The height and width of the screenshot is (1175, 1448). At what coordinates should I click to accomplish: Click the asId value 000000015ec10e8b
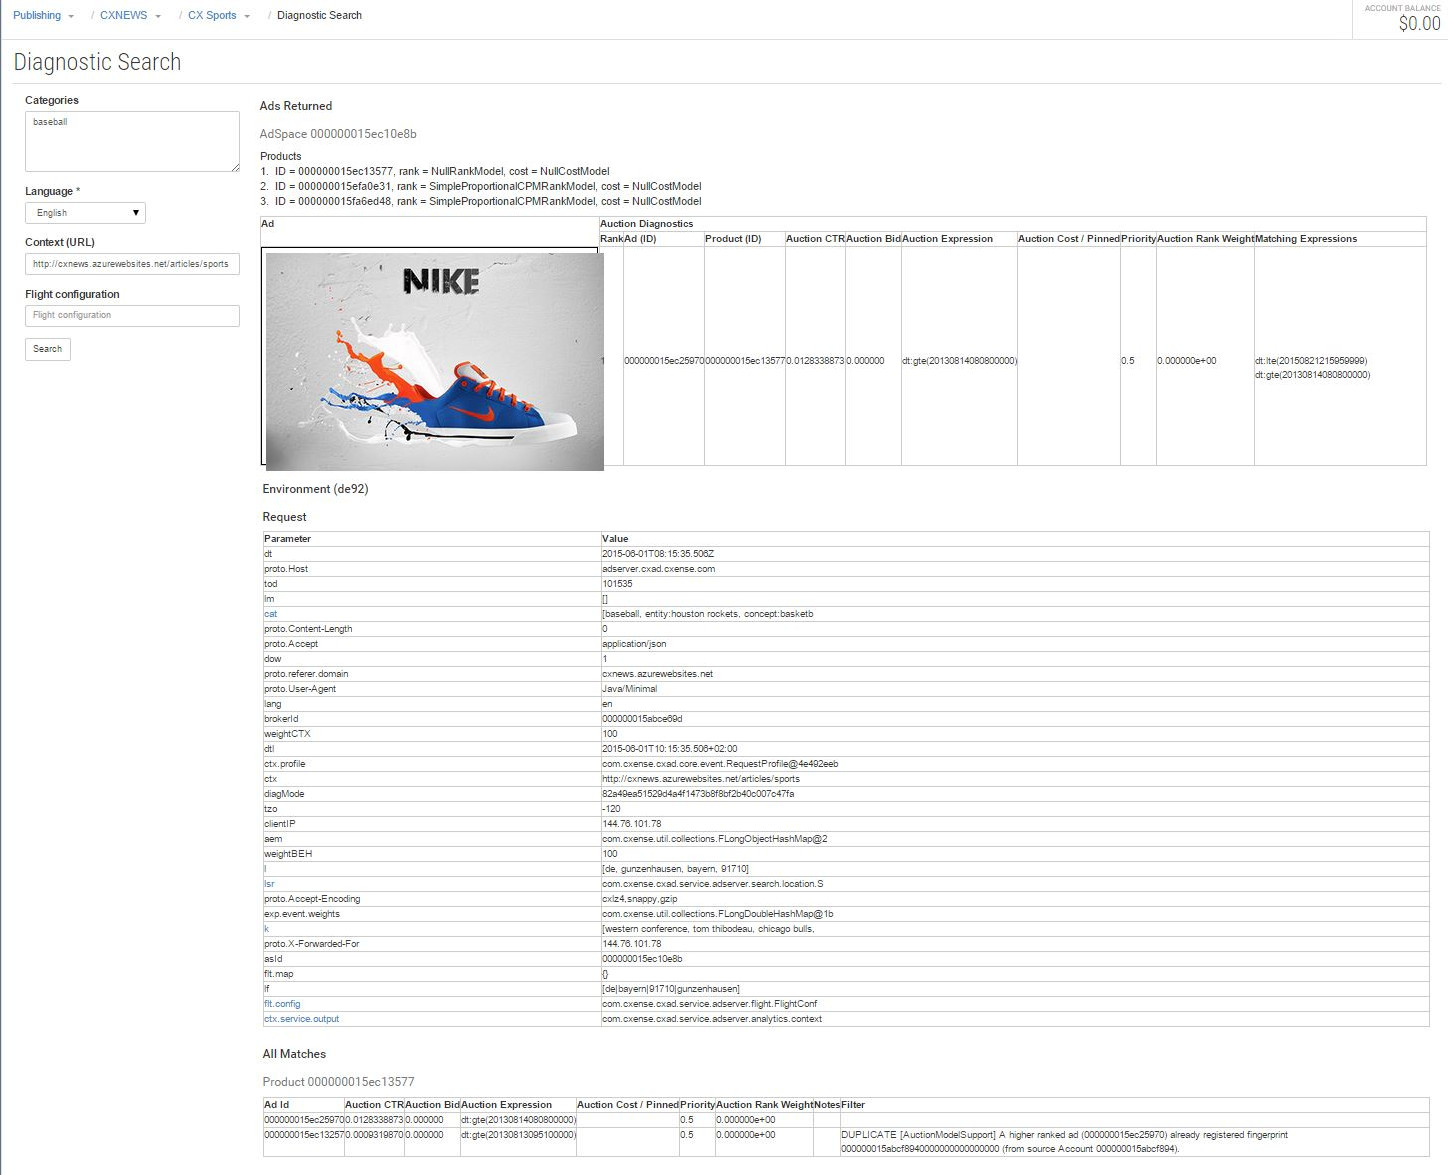click(x=642, y=959)
